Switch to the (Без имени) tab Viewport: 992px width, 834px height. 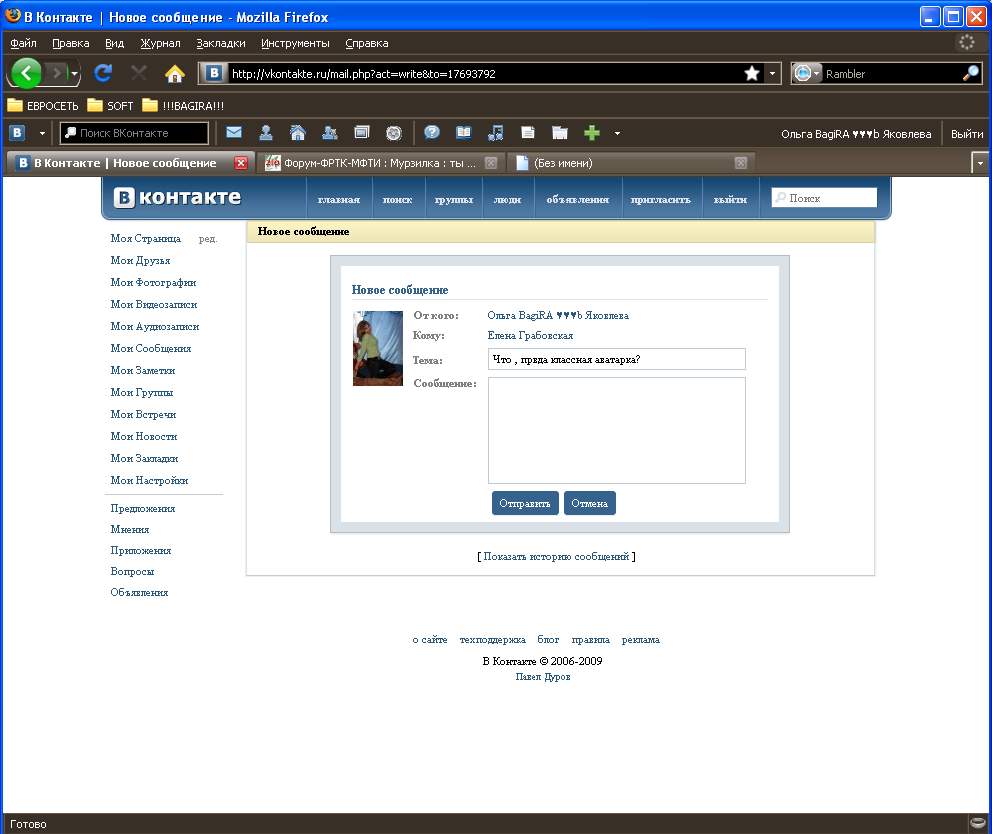[x=633, y=163]
